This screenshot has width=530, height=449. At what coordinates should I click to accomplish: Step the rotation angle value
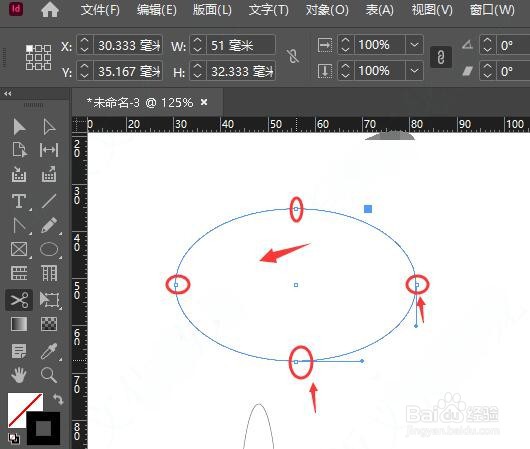[x=487, y=45]
